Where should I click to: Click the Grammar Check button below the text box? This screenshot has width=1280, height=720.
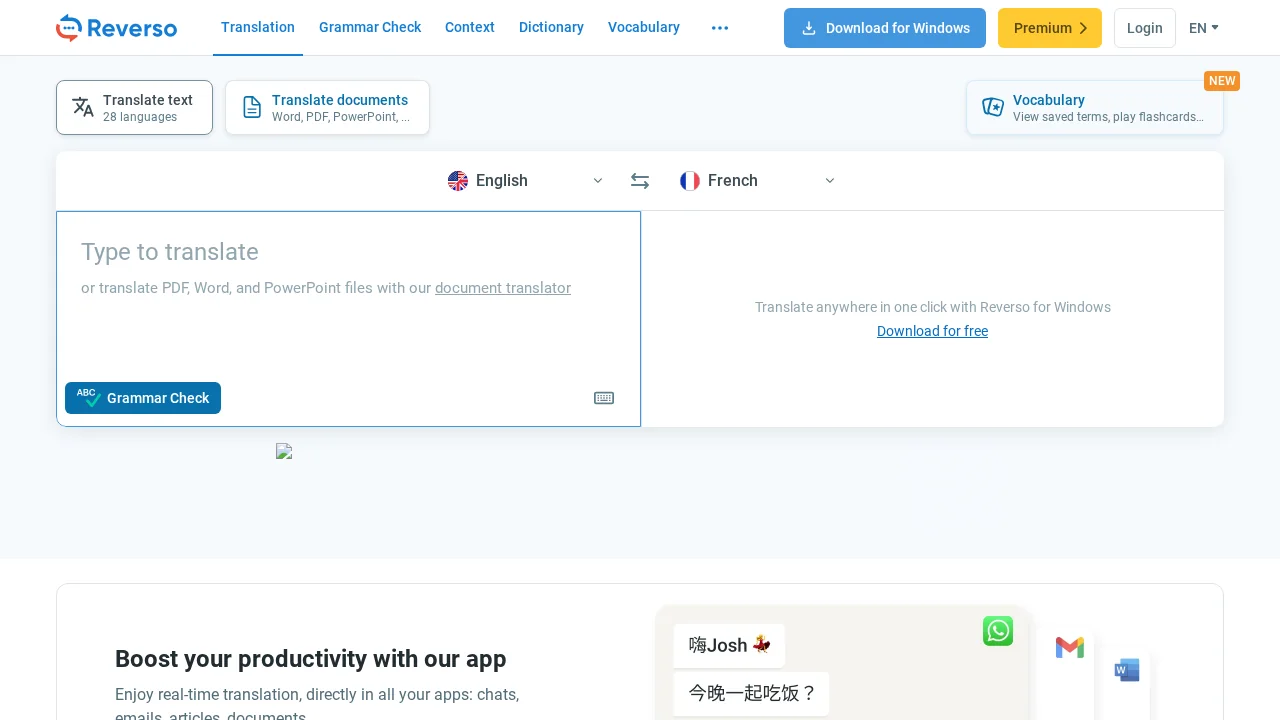coord(143,398)
